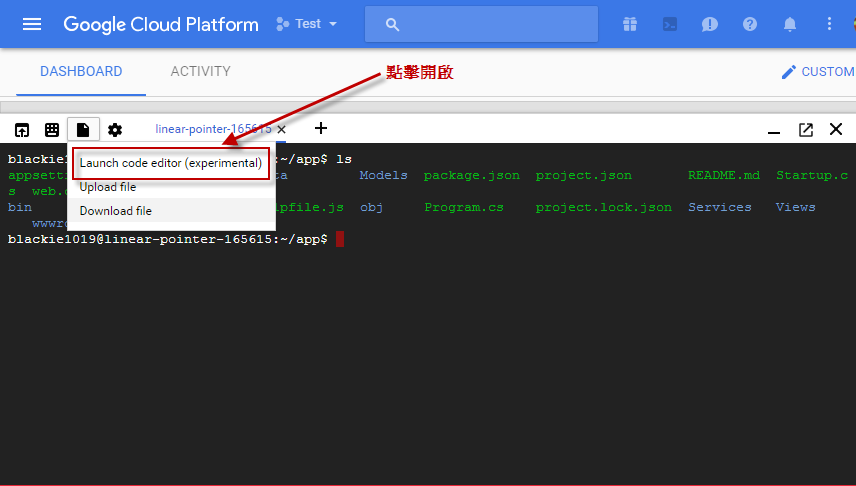Switch to the Dashboard tab
The height and width of the screenshot is (486, 856).
81,72
